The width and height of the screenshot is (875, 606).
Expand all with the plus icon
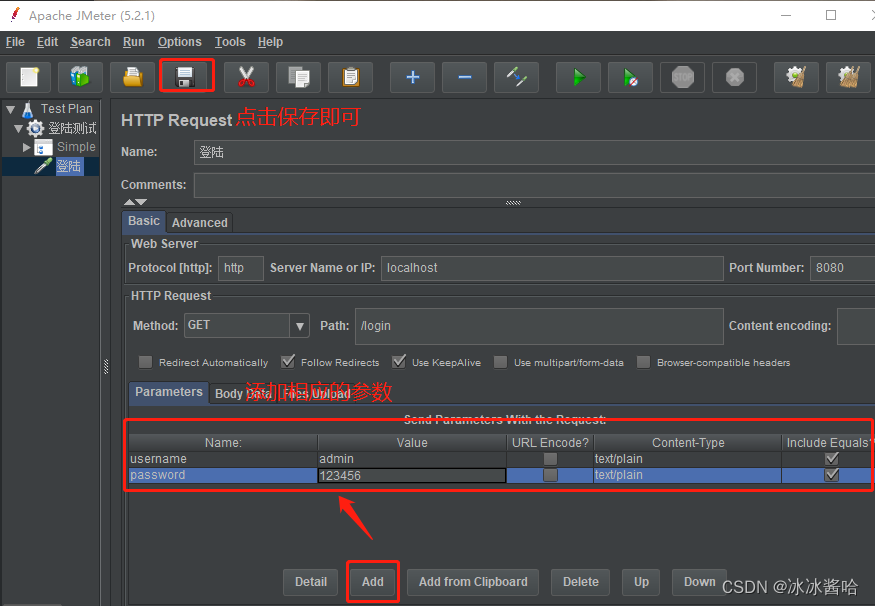[412, 77]
